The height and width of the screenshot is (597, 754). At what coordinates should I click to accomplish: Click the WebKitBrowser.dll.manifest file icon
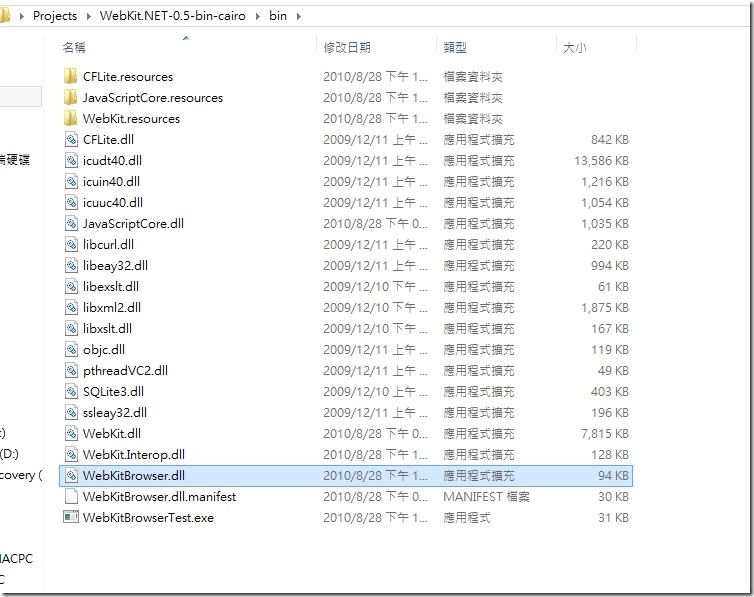[71, 496]
